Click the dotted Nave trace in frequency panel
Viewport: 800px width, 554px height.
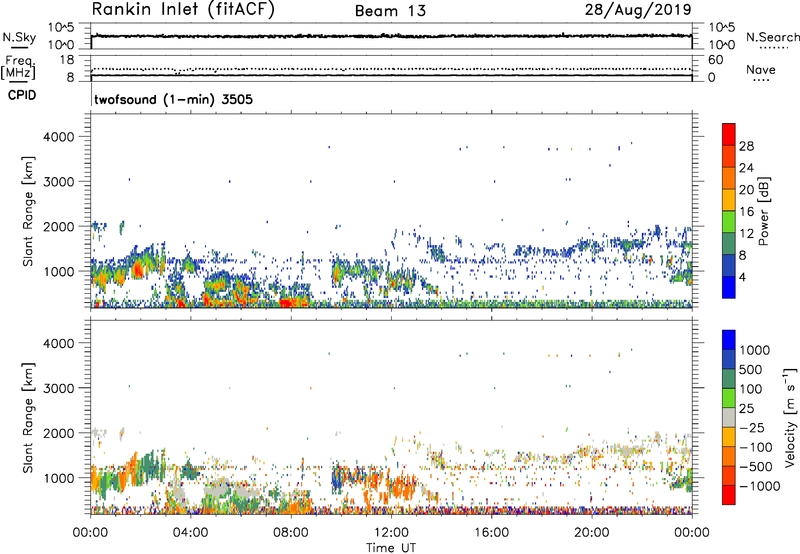tap(391, 69)
